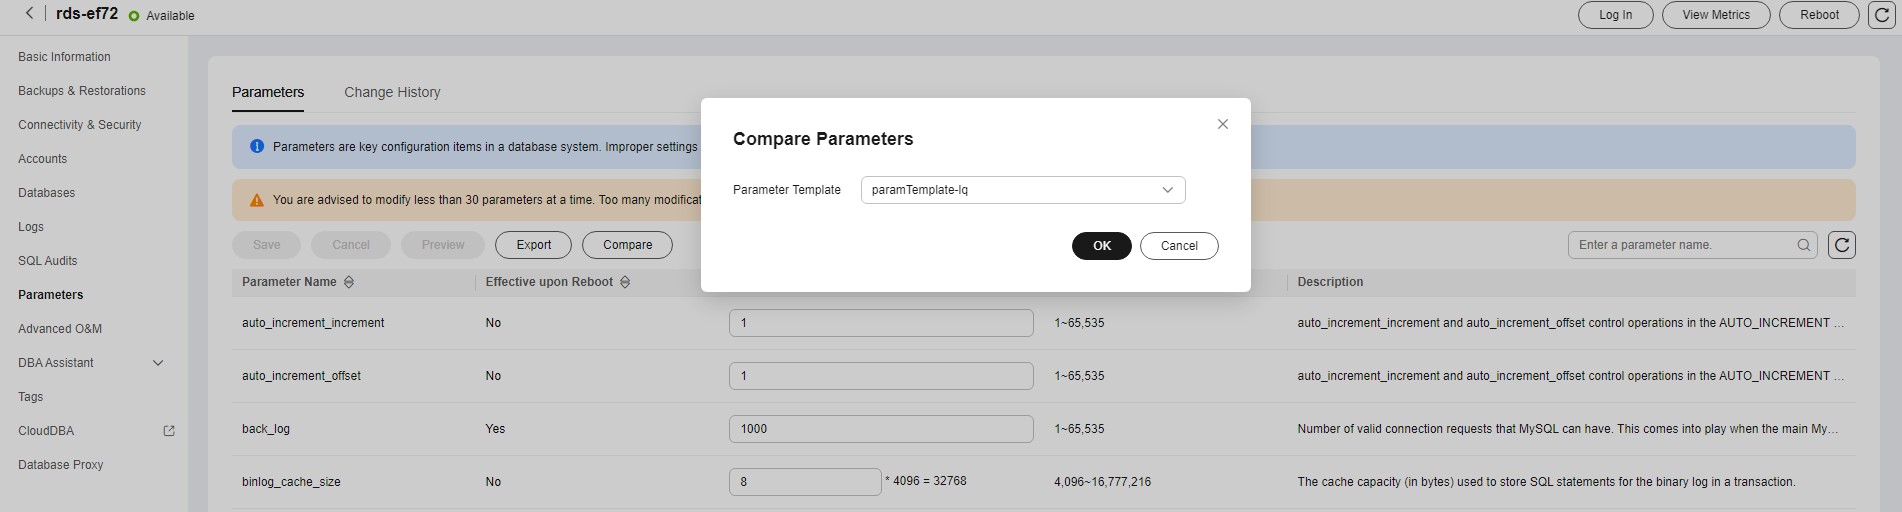Go to Backups & Restorations
This screenshot has width=1902, height=512.
coord(82,91)
